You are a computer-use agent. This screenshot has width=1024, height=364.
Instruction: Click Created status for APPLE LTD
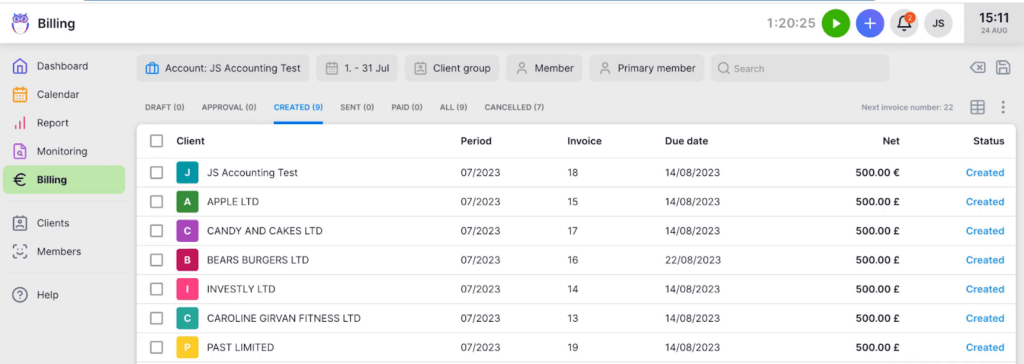click(x=985, y=202)
